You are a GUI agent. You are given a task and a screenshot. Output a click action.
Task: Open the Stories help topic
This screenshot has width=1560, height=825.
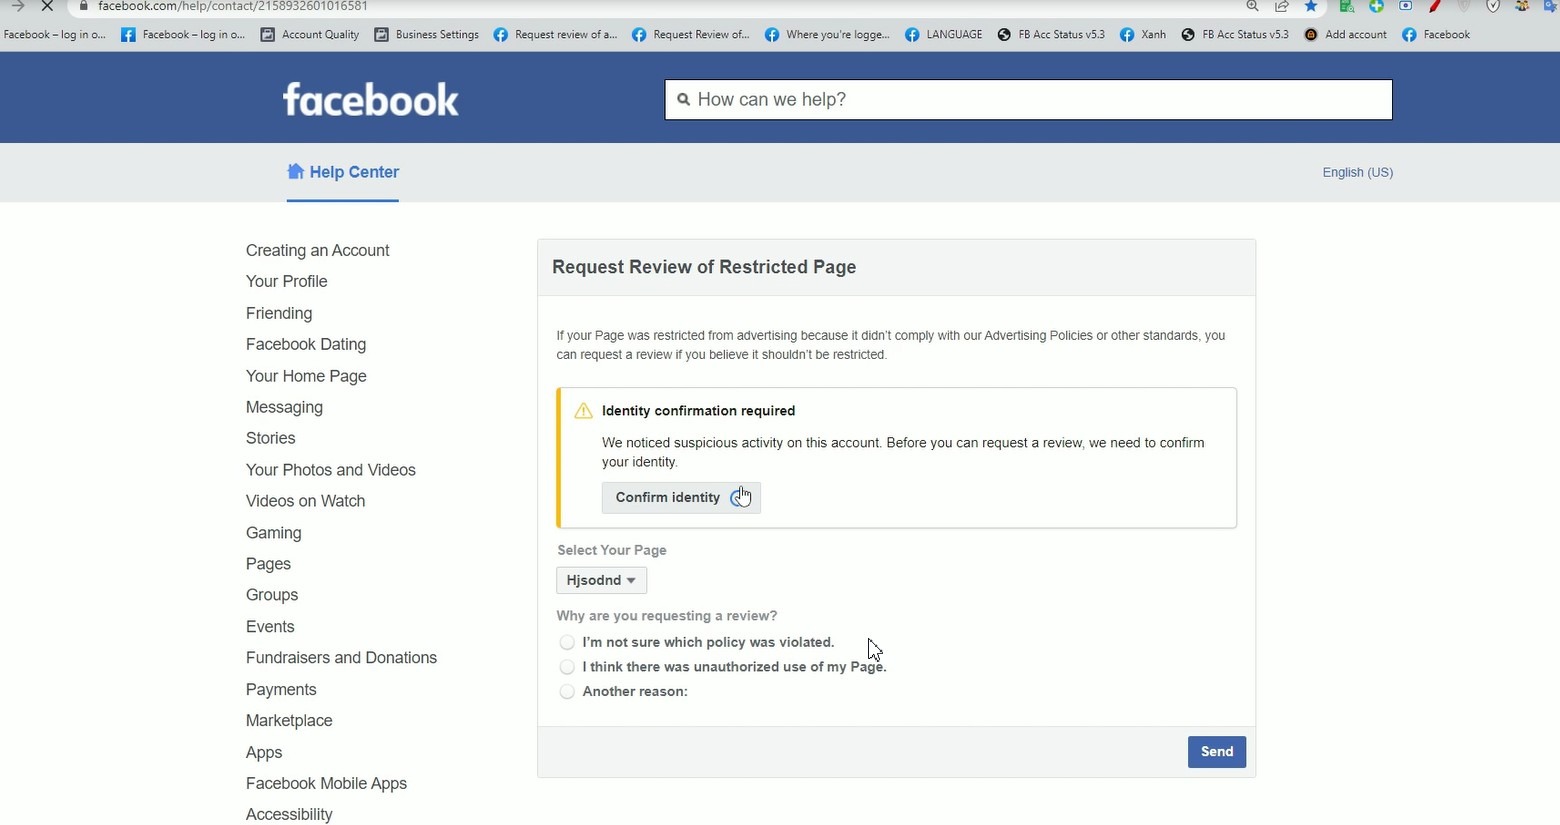(270, 438)
